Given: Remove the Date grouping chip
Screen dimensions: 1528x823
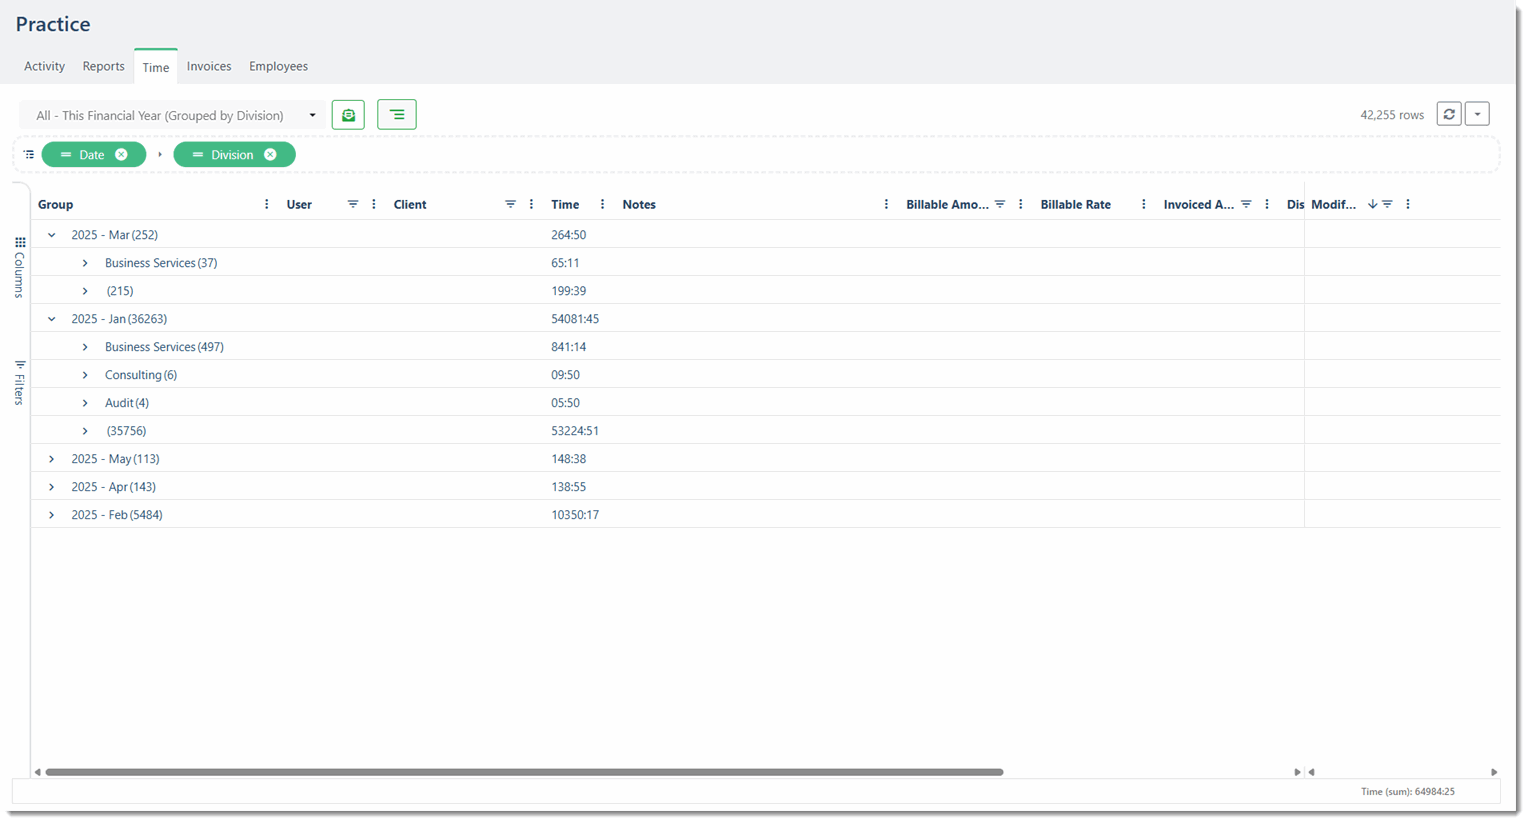Looking at the screenshot, I should pyautogui.click(x=121, y=155).
